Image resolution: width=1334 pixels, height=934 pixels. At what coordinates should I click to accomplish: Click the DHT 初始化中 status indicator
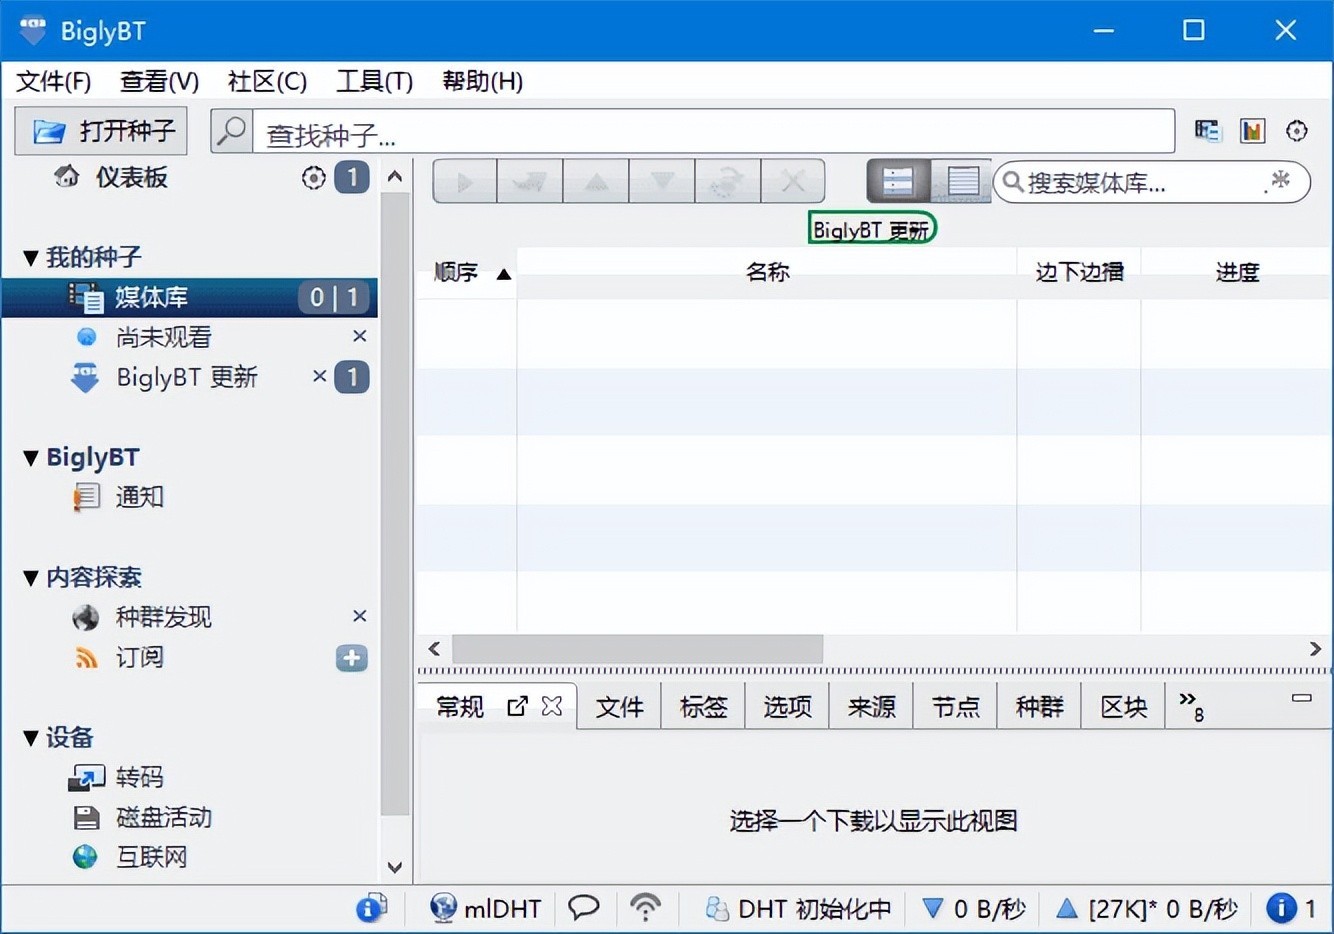[x=798, y=908]
